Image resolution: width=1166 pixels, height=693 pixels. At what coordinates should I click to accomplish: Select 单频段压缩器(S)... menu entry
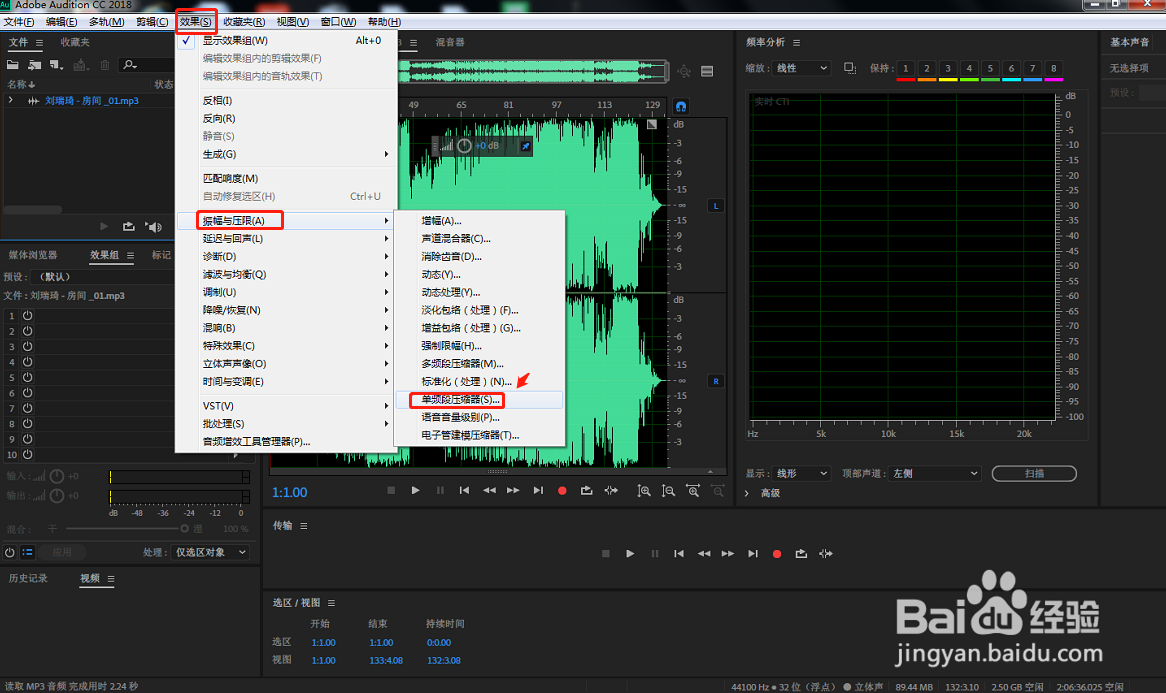click(479, 400)
